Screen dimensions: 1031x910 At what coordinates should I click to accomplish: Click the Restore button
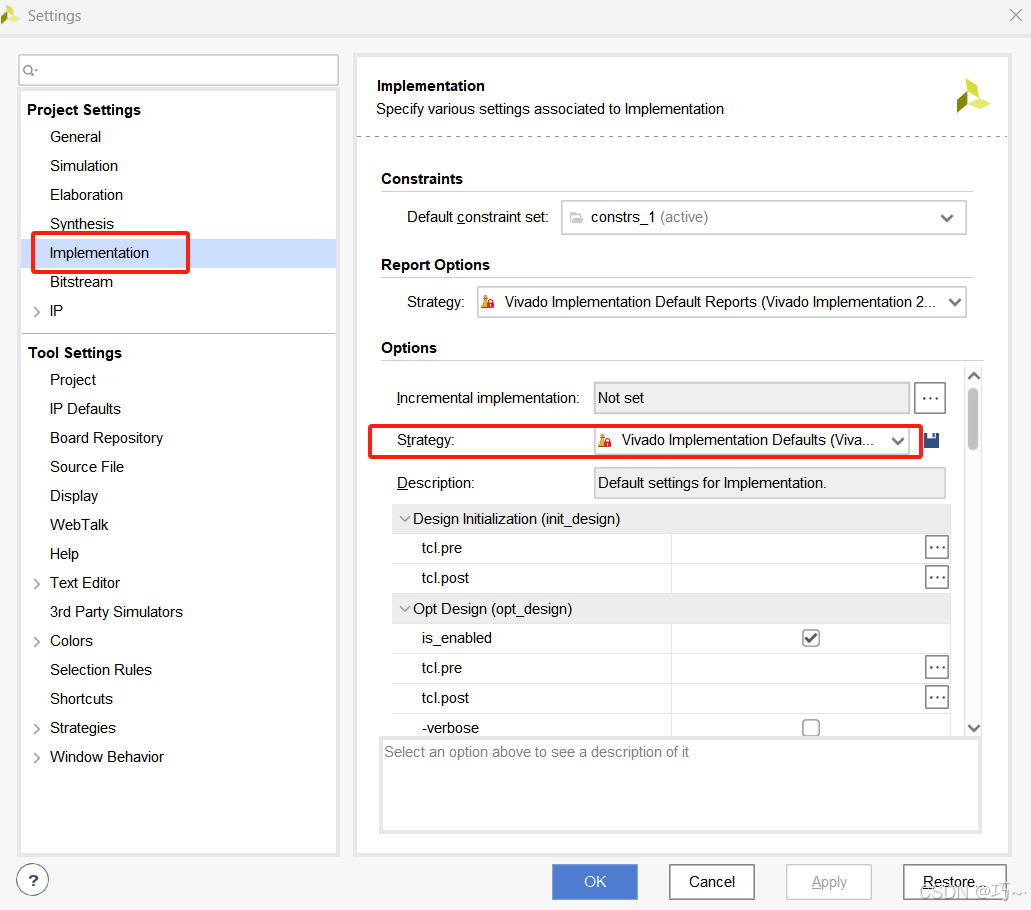point(955,882)
